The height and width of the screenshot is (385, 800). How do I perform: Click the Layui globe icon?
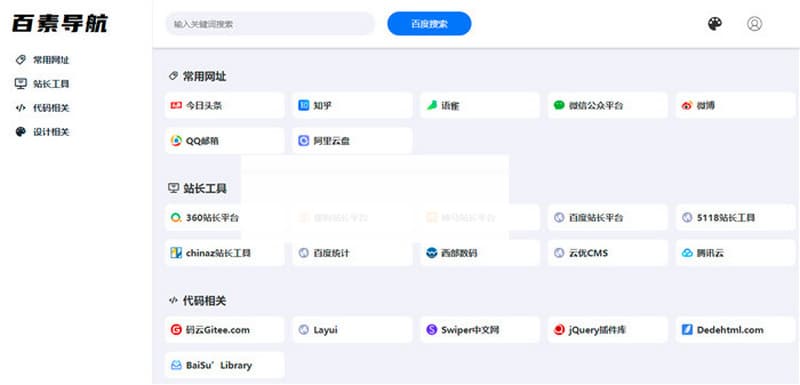tap(304, 330)
